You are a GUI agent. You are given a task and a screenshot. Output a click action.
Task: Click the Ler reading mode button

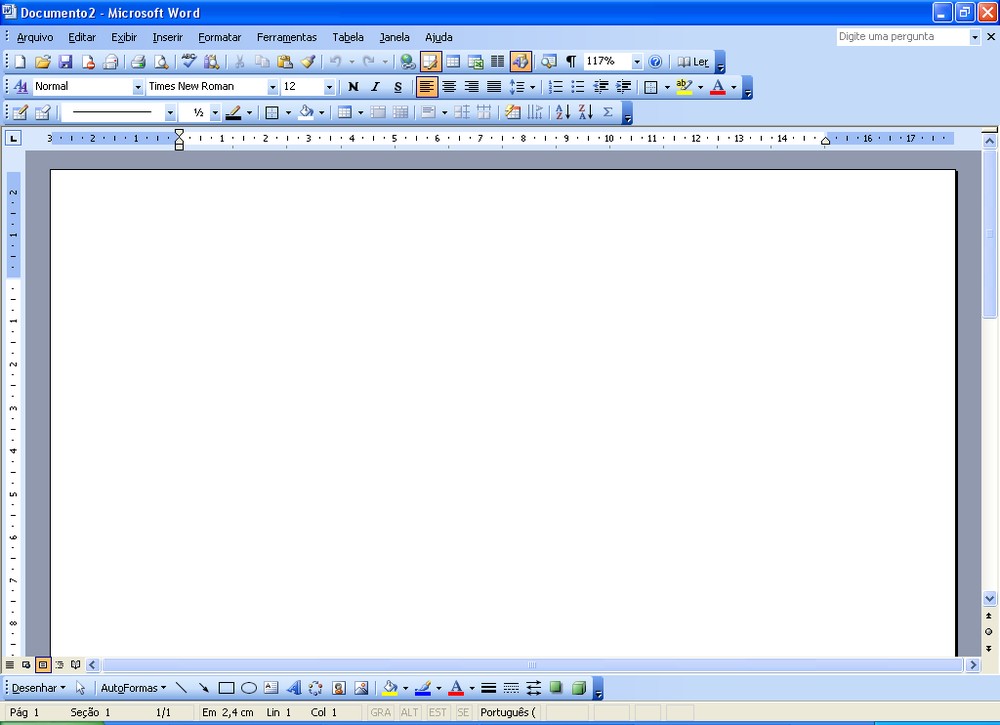click(695, 61)
